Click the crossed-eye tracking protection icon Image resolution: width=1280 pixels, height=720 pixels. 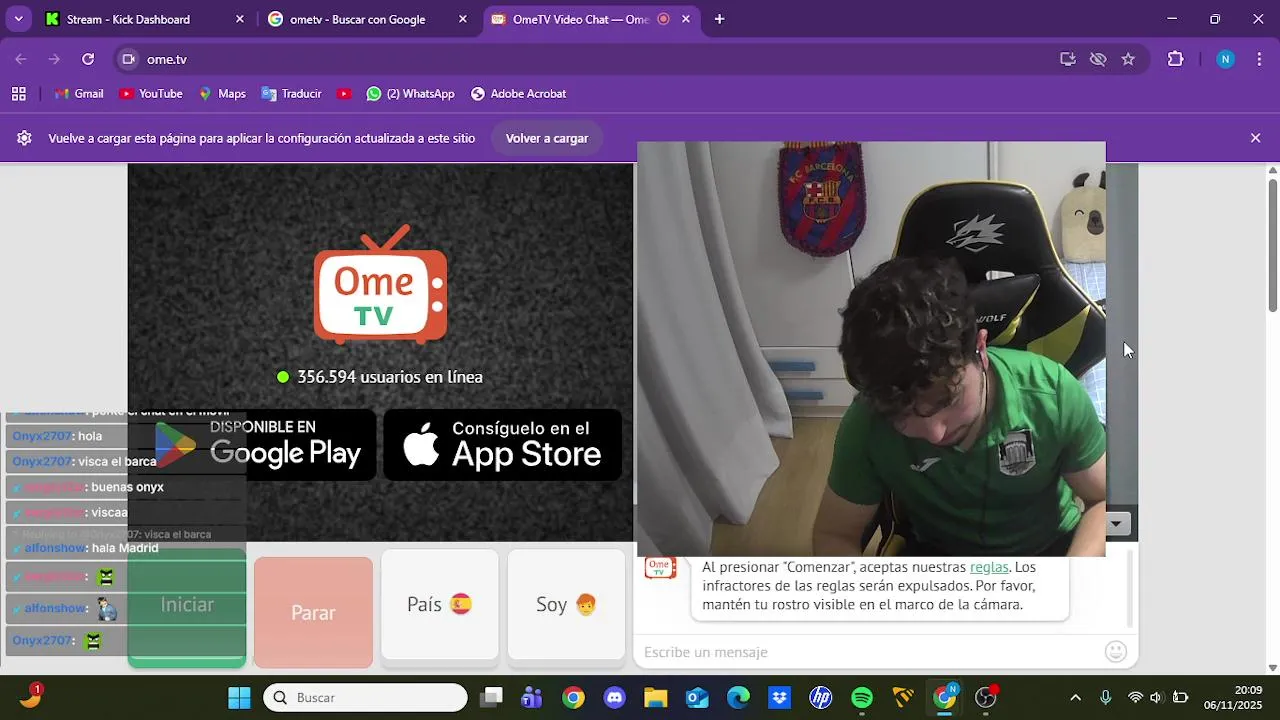[1098, 59]
